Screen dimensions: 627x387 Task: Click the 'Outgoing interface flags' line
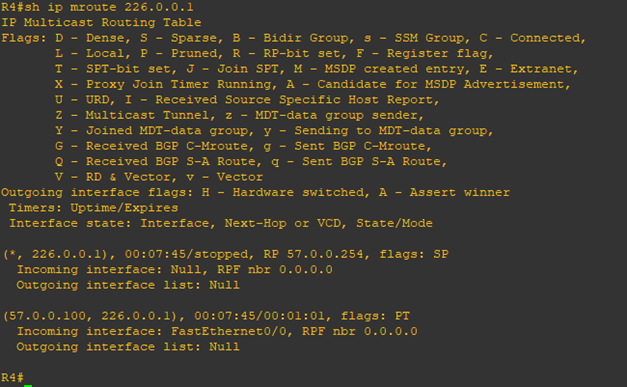pyautogui.click(x=256, y=192)
